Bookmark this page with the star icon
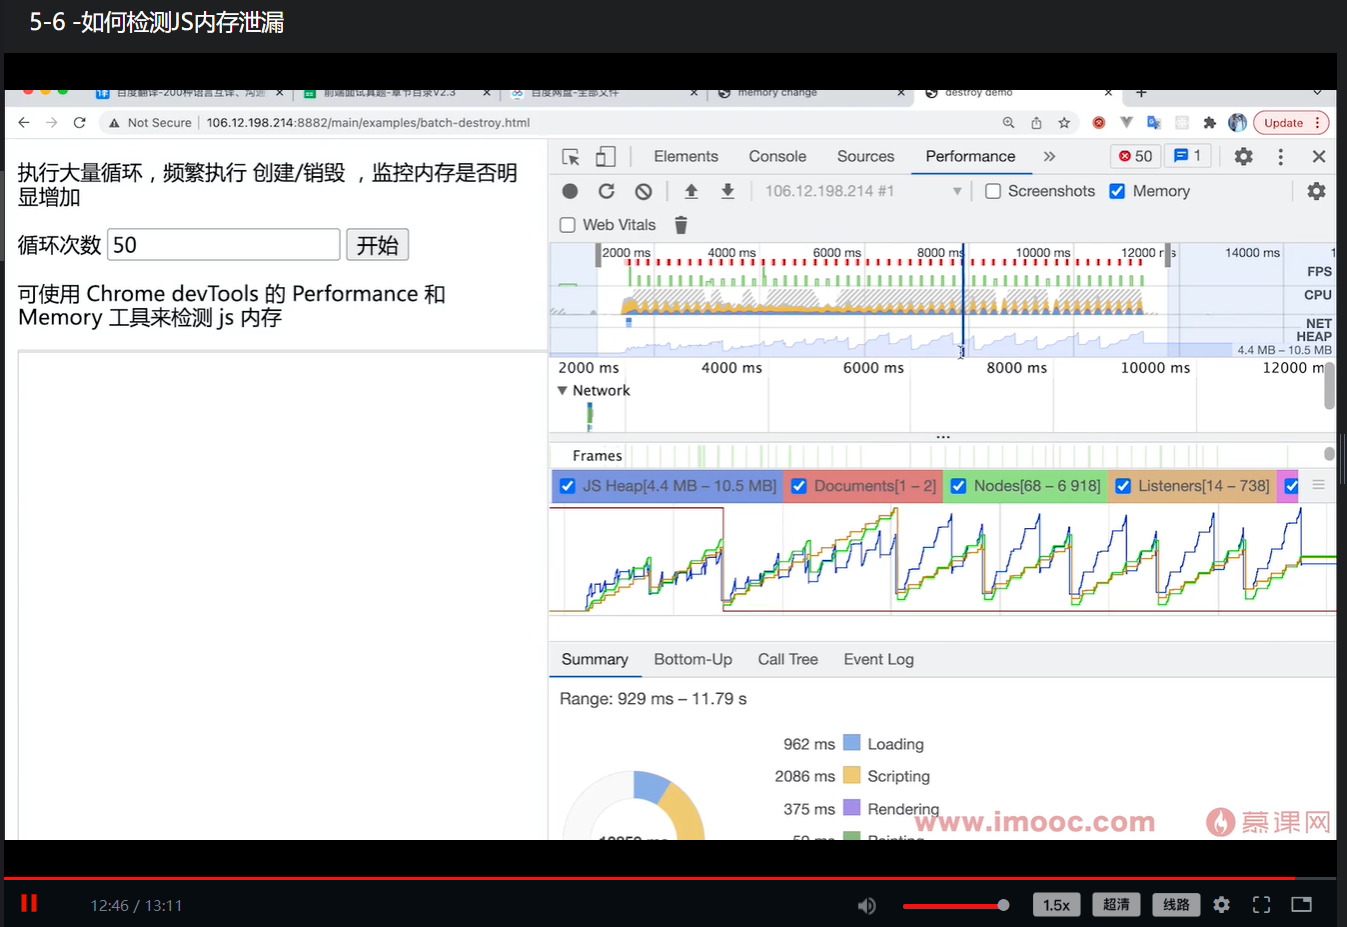The height and width of the screenshot is (927, 1347). point(1064,123)
